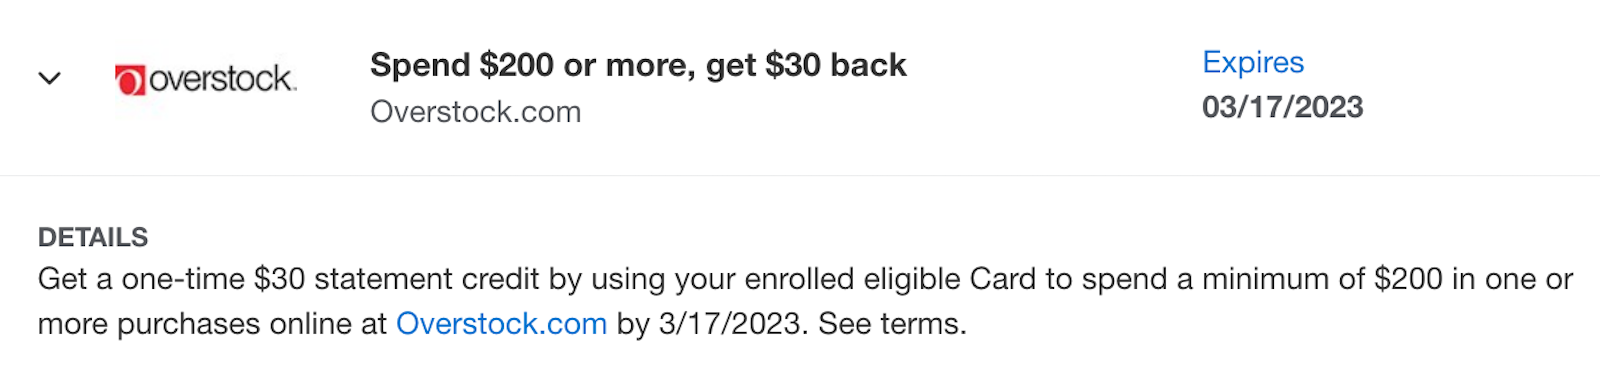Image resolution: width=1600 pixels, height=372 pixels.
Task: Click the gray Overstock.com merchant name under title
Action: coord(475,111)
